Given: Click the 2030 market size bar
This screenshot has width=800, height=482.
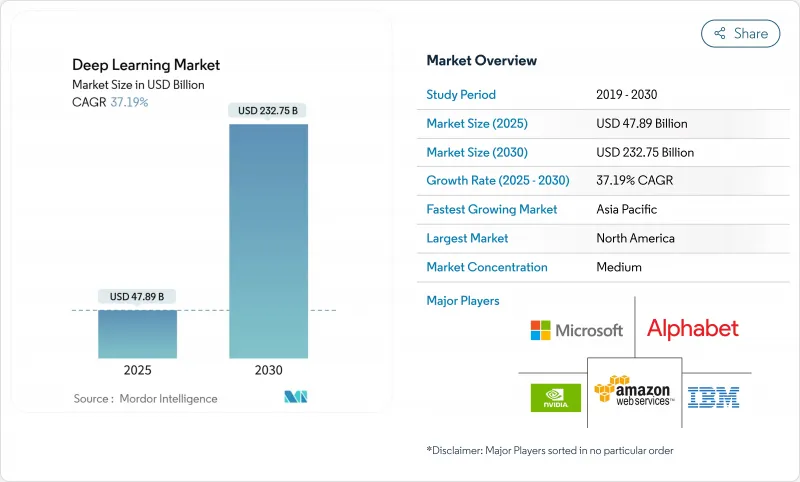Looking at the screenshot, I should (269, 241).
